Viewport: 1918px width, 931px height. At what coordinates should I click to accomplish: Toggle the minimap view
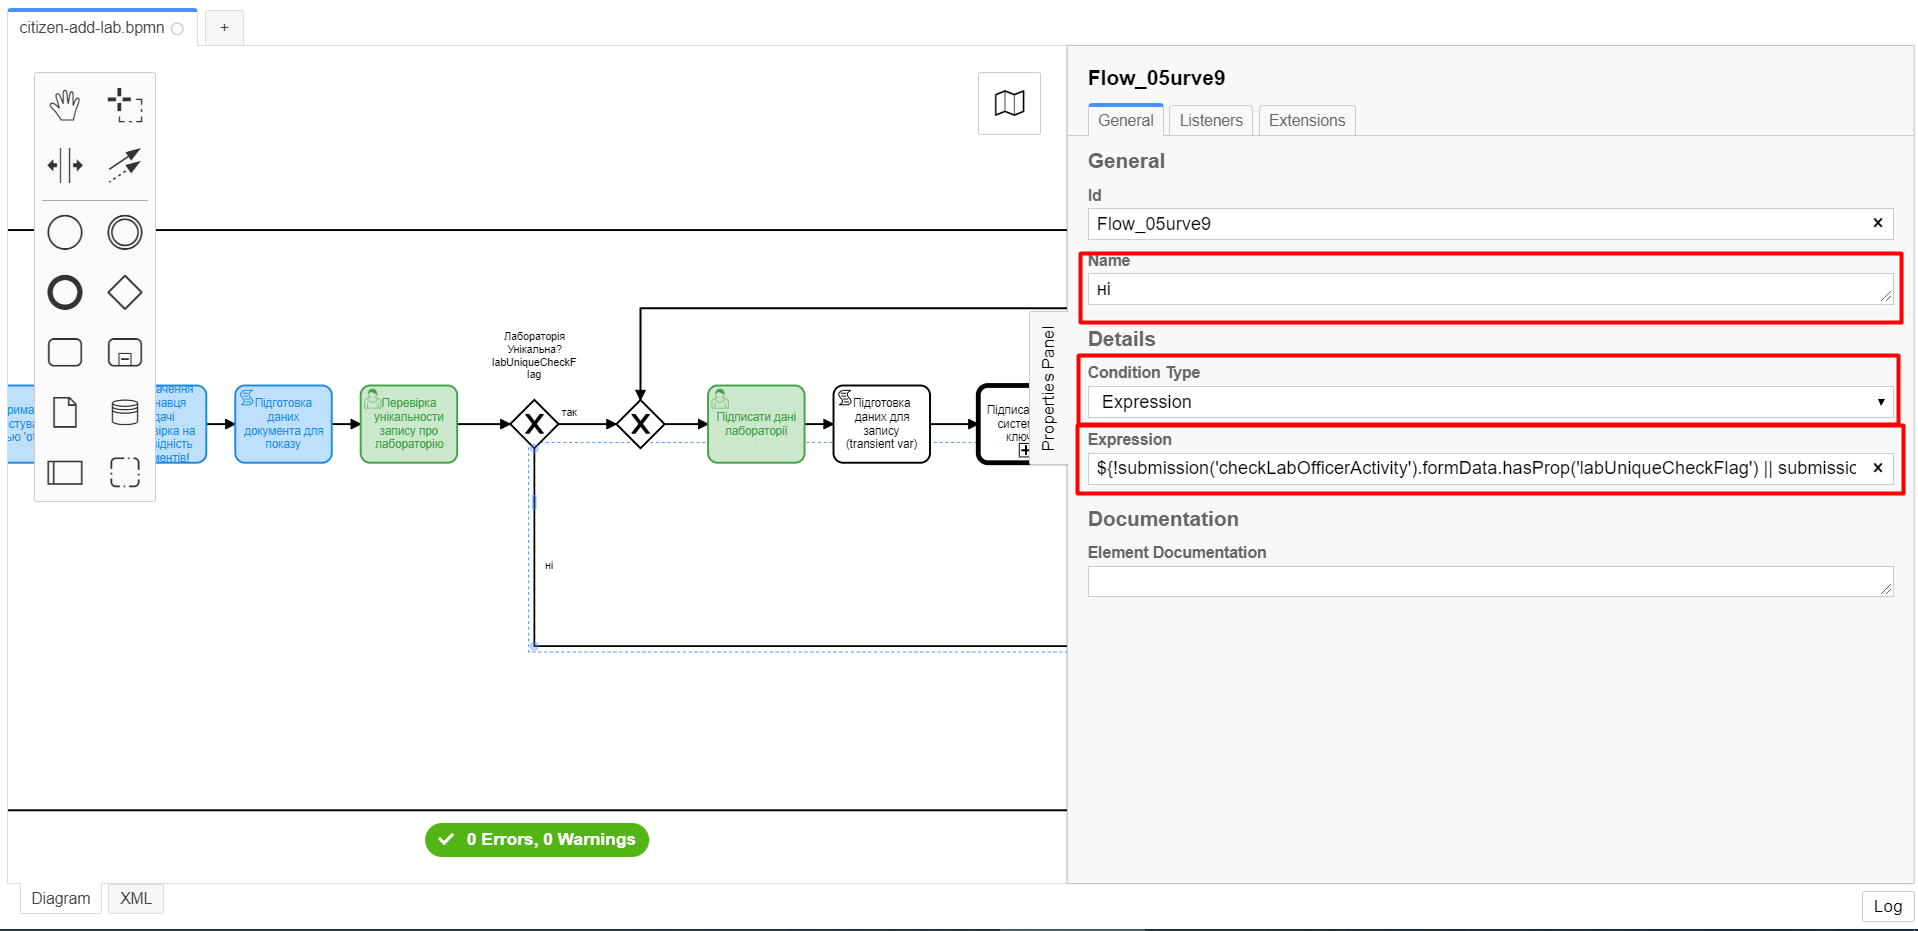pyautogui.click(x=1009, y=103)
